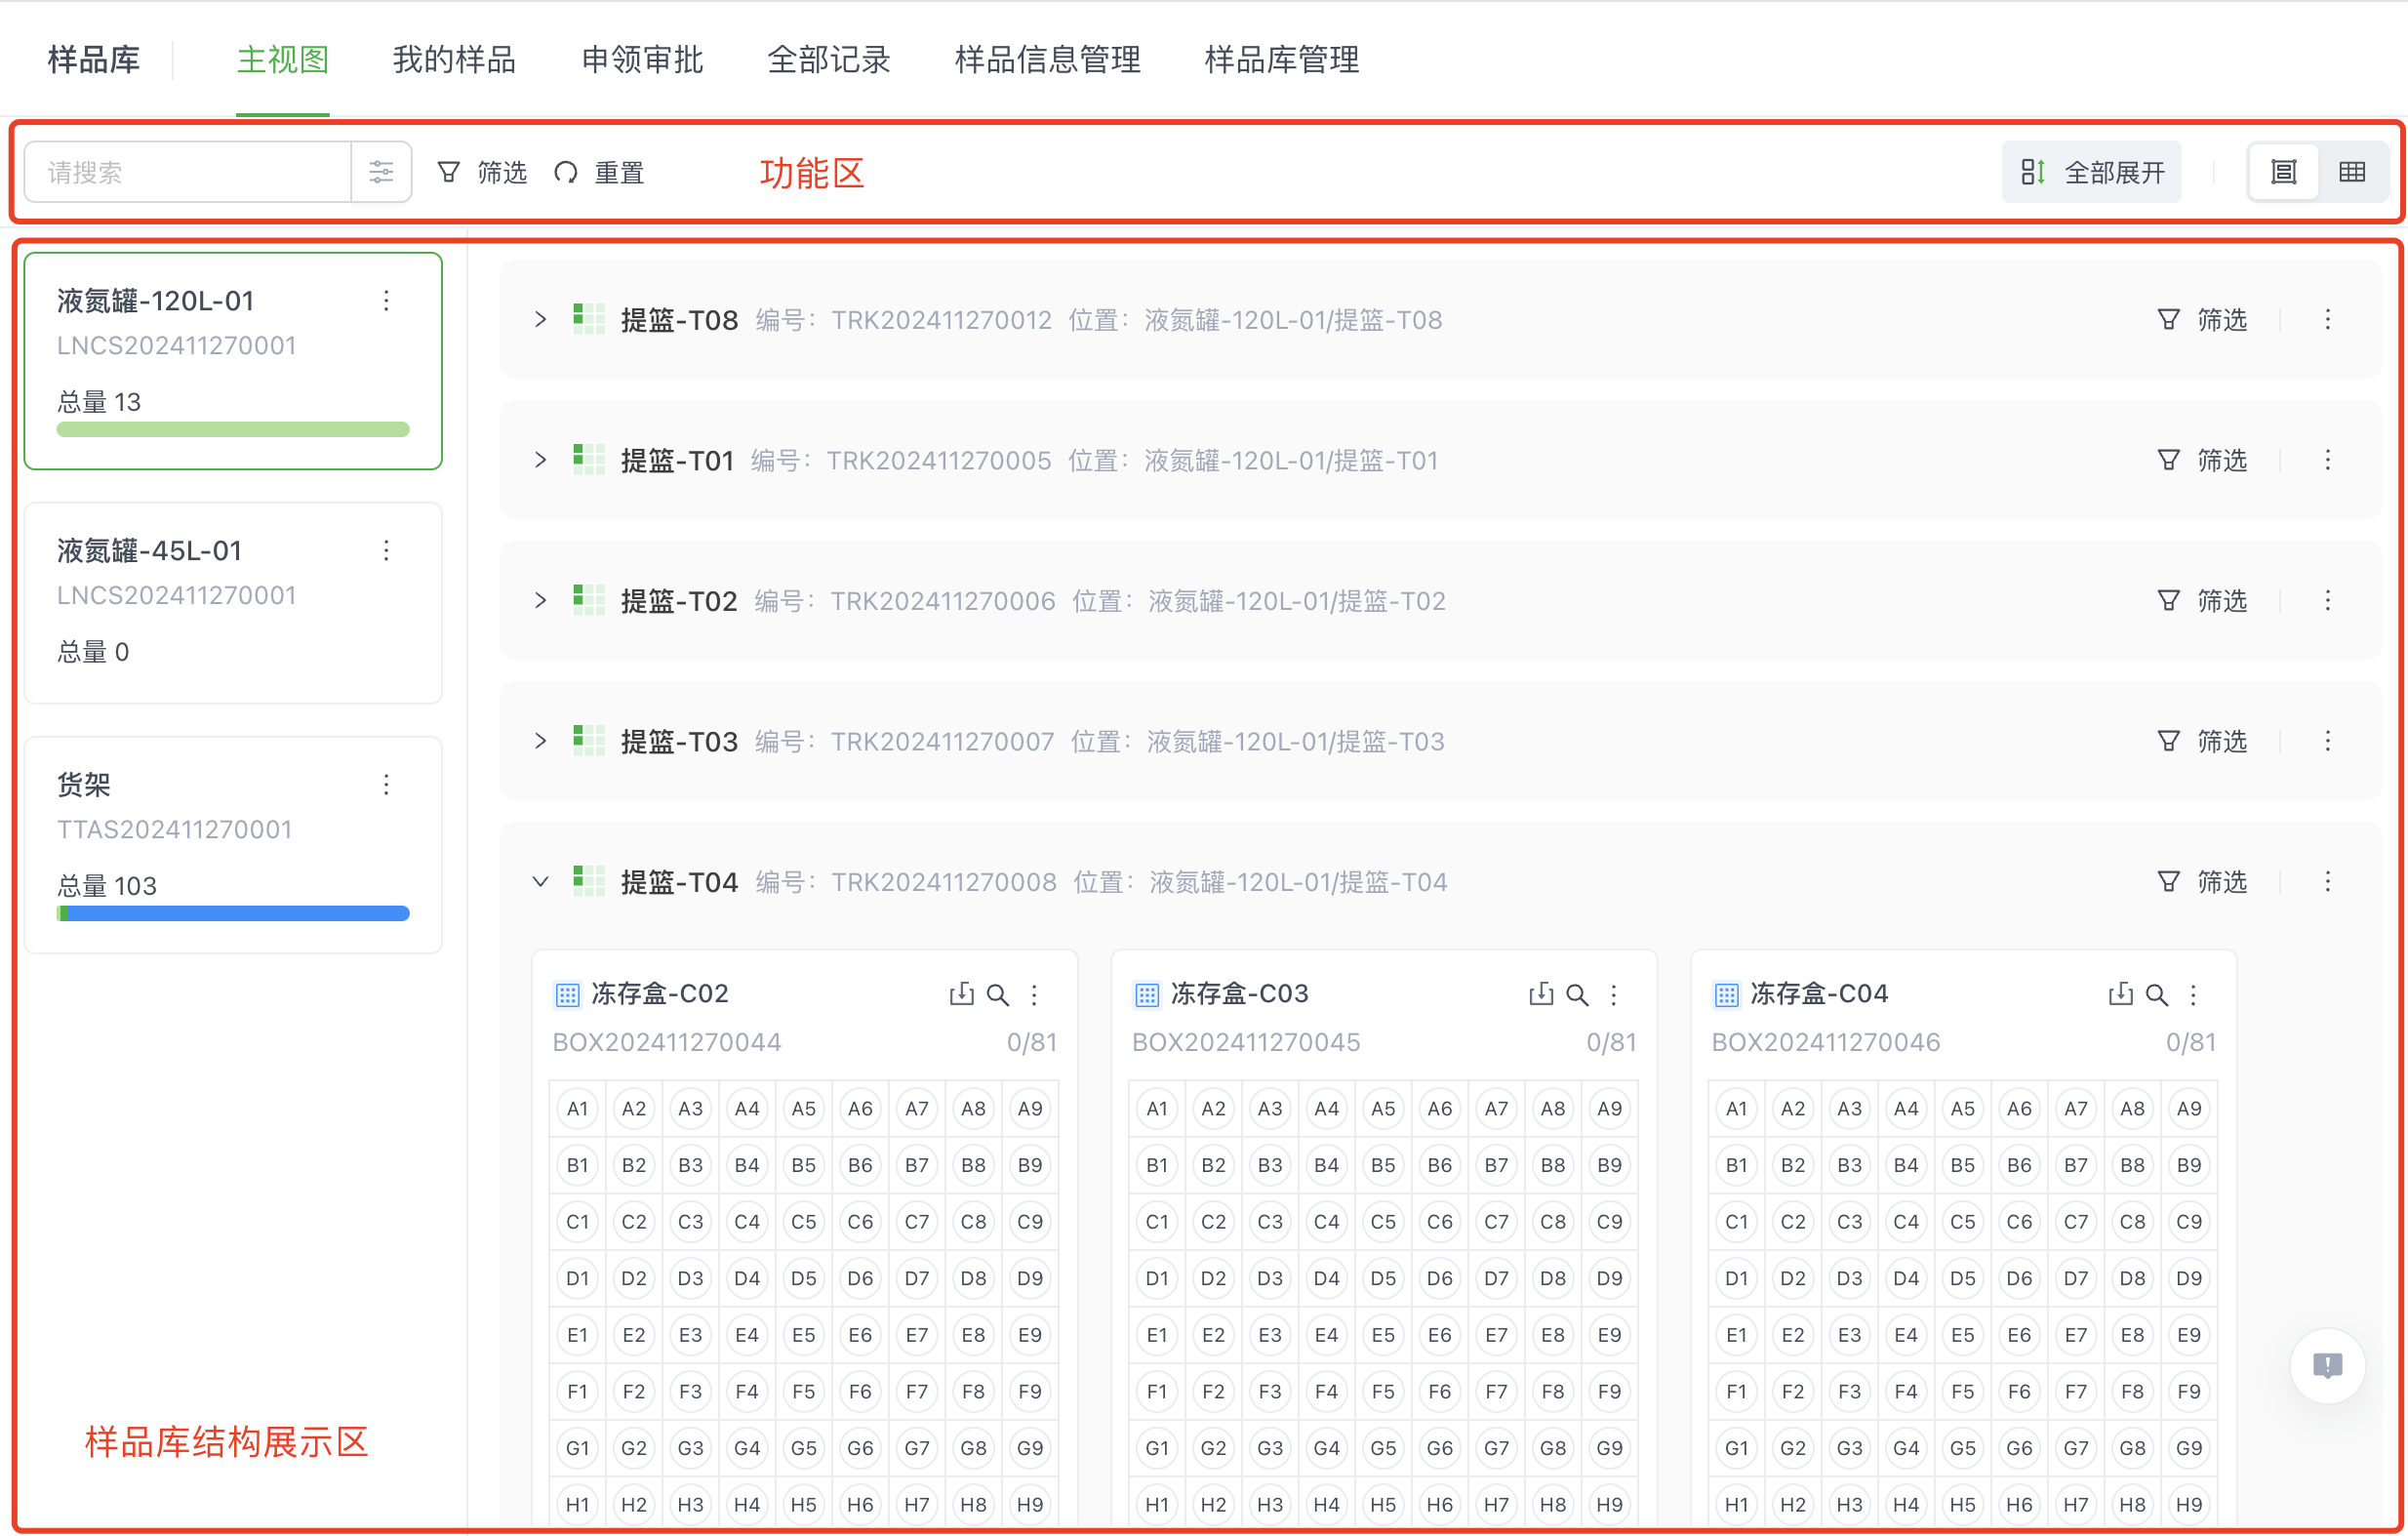Click 筛选 on the 提篮-T03 row

(2202, 741)
